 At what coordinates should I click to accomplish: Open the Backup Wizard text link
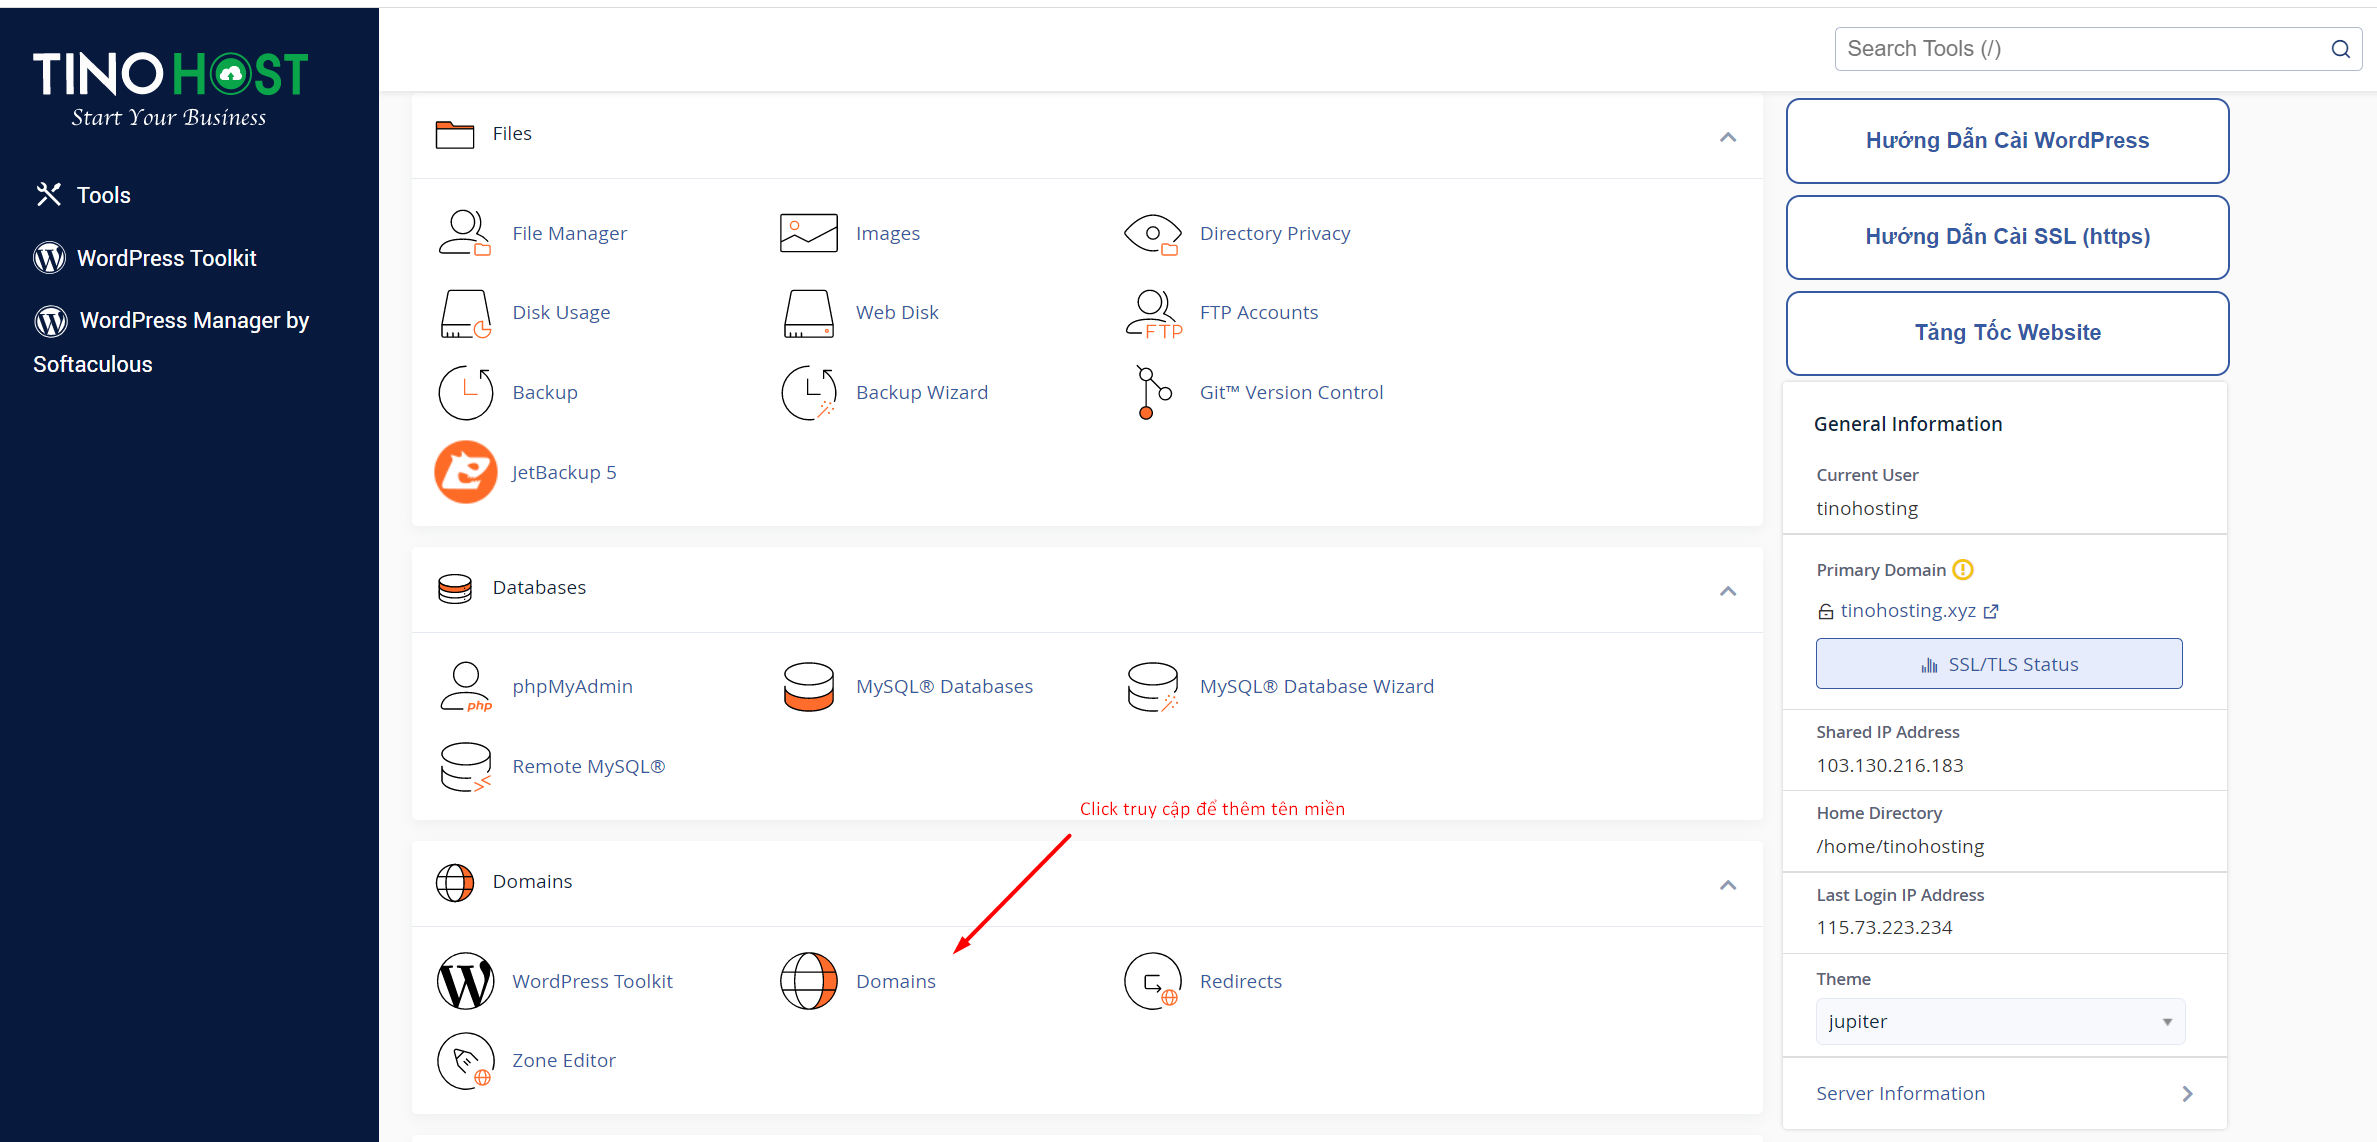pyautogui.click(x=922, y=393)
